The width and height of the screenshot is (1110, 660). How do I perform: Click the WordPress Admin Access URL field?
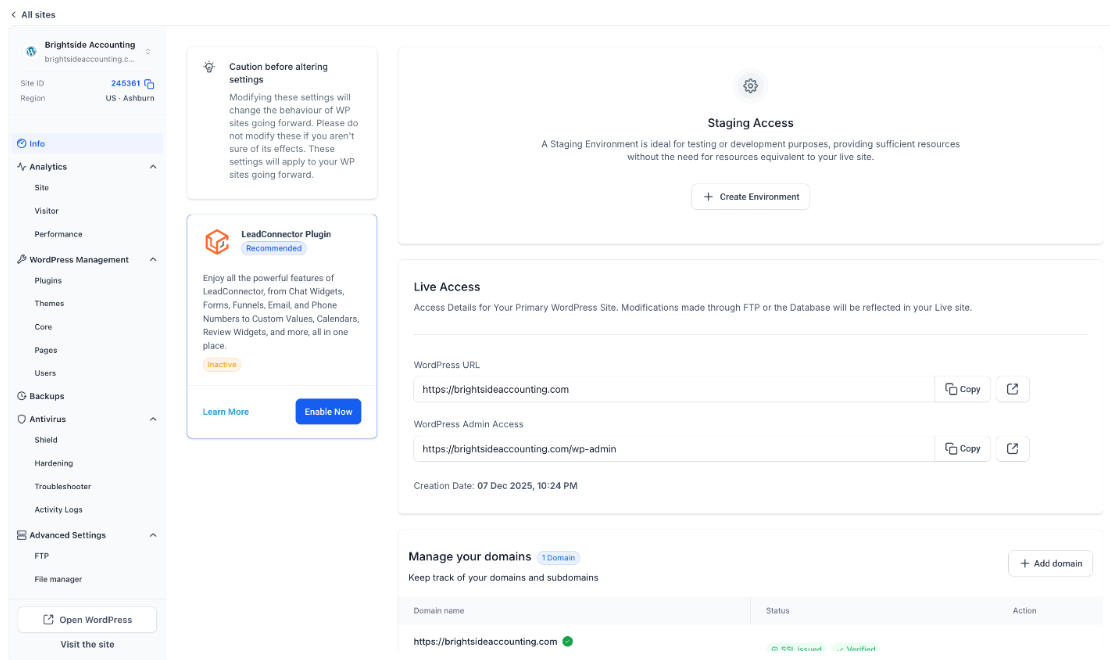[x=674, y=448]
